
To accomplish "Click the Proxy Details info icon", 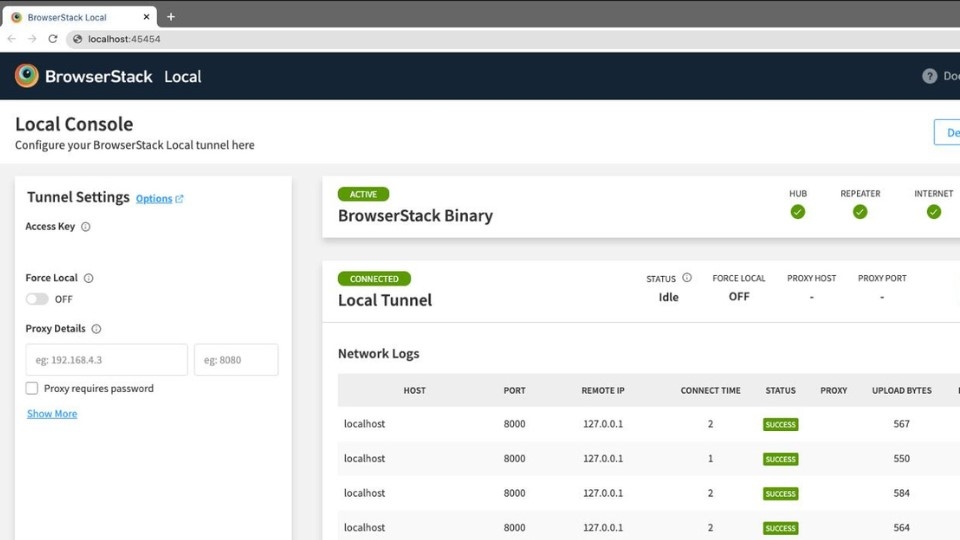I will (96, 329).
